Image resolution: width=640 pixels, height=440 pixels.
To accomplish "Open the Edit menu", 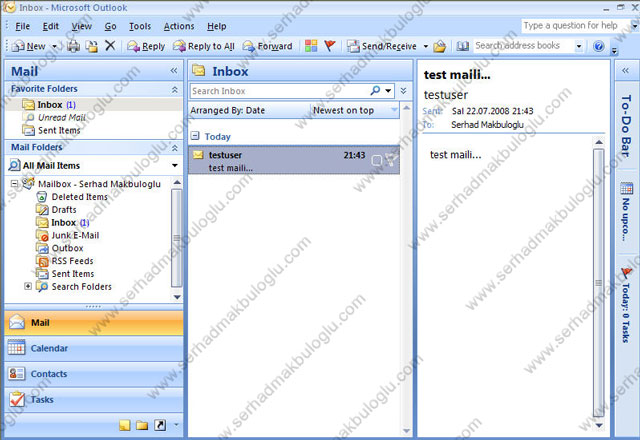I will (51, 26).
